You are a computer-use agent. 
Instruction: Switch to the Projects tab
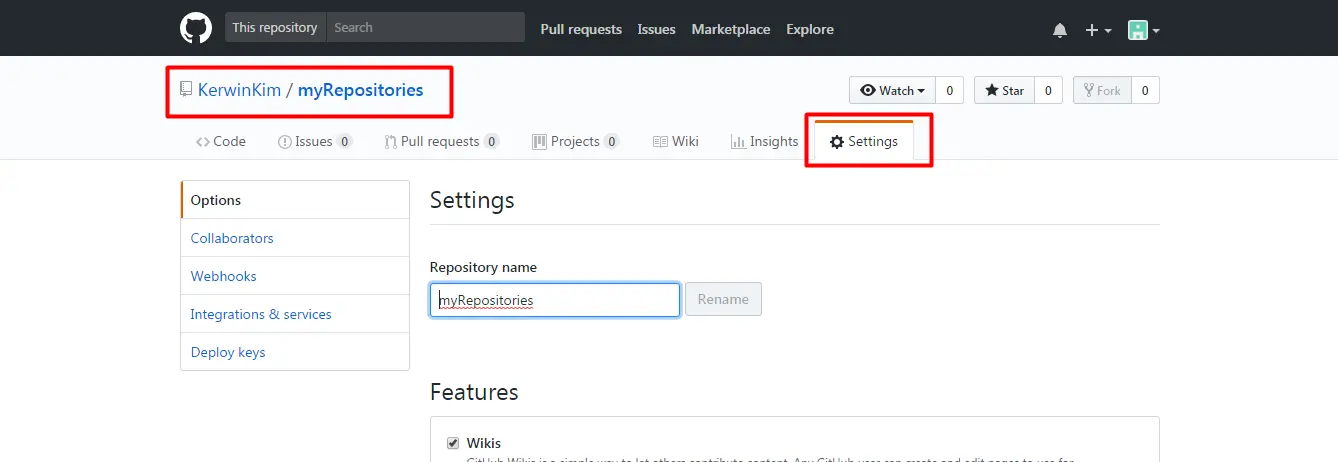[576, 142]
